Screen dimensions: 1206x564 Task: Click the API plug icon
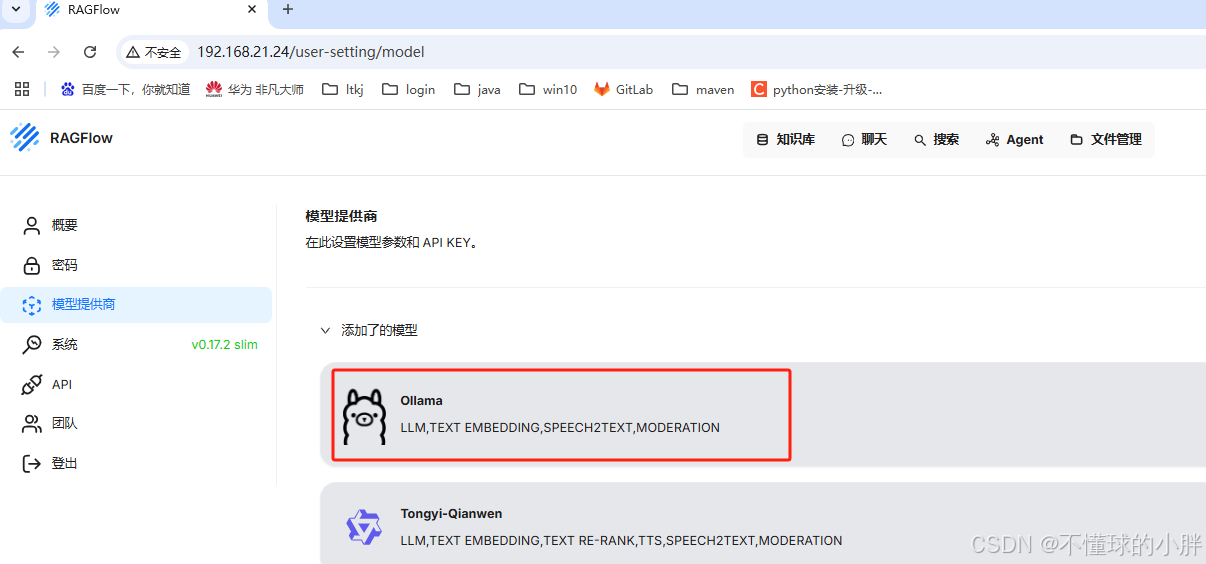(x=32, y=384)
